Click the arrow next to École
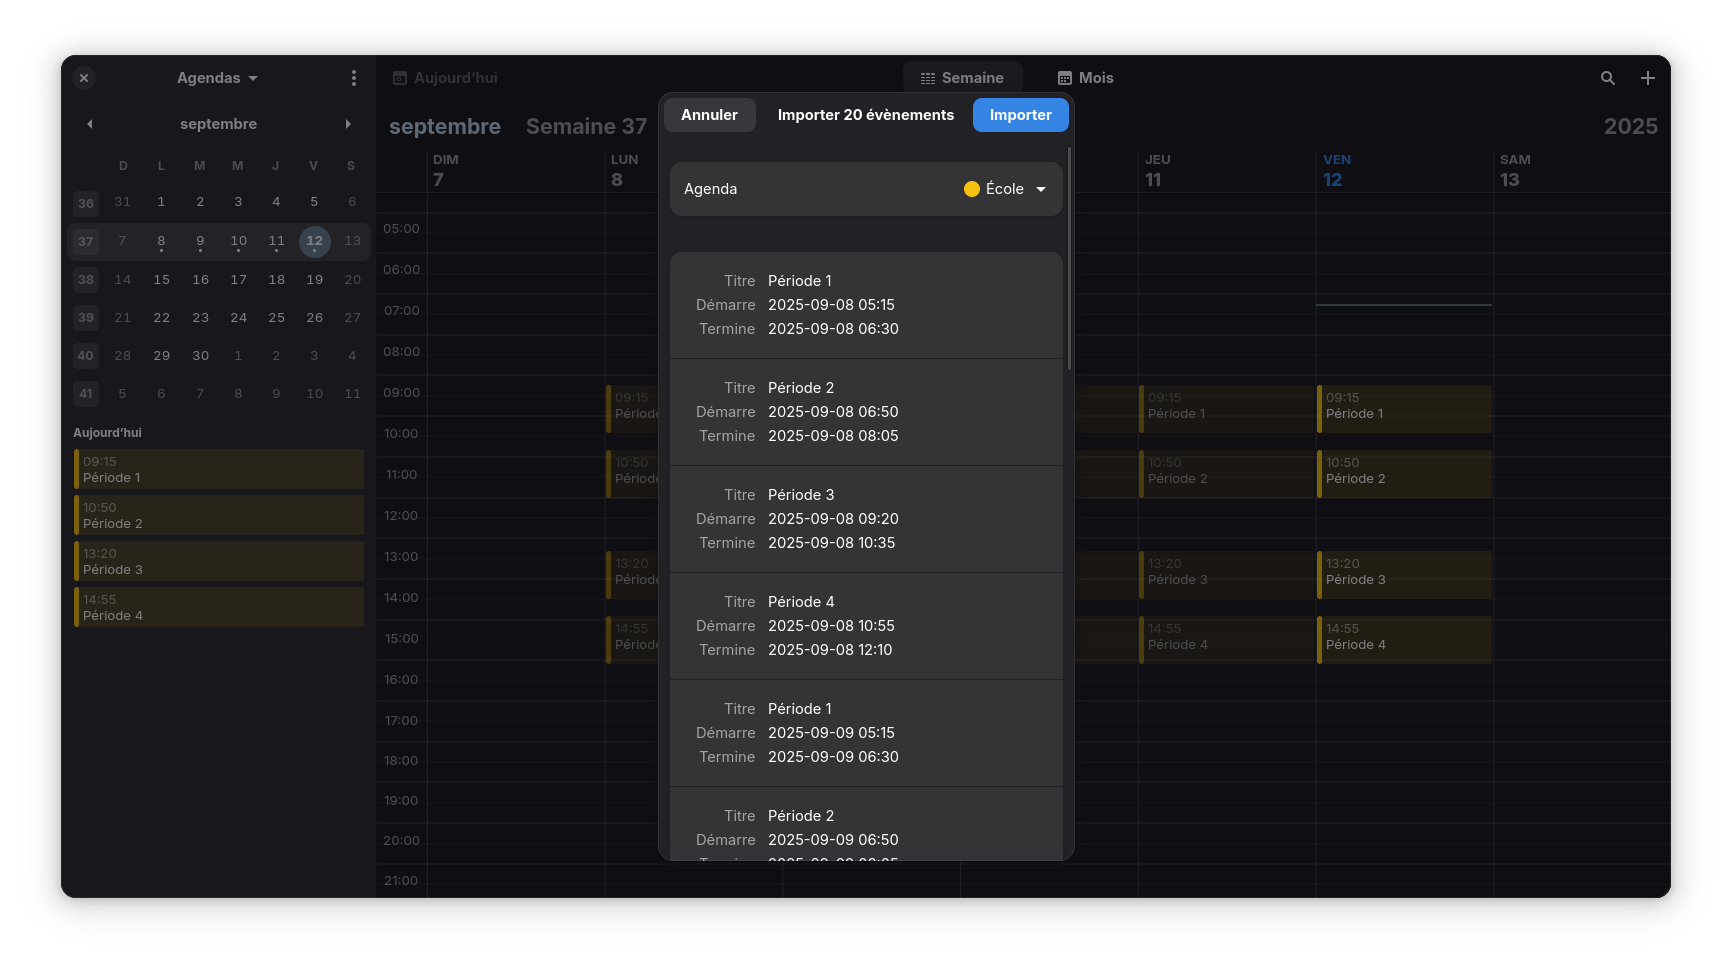Screen dimensions: 1732x965 click(1041, 189)
